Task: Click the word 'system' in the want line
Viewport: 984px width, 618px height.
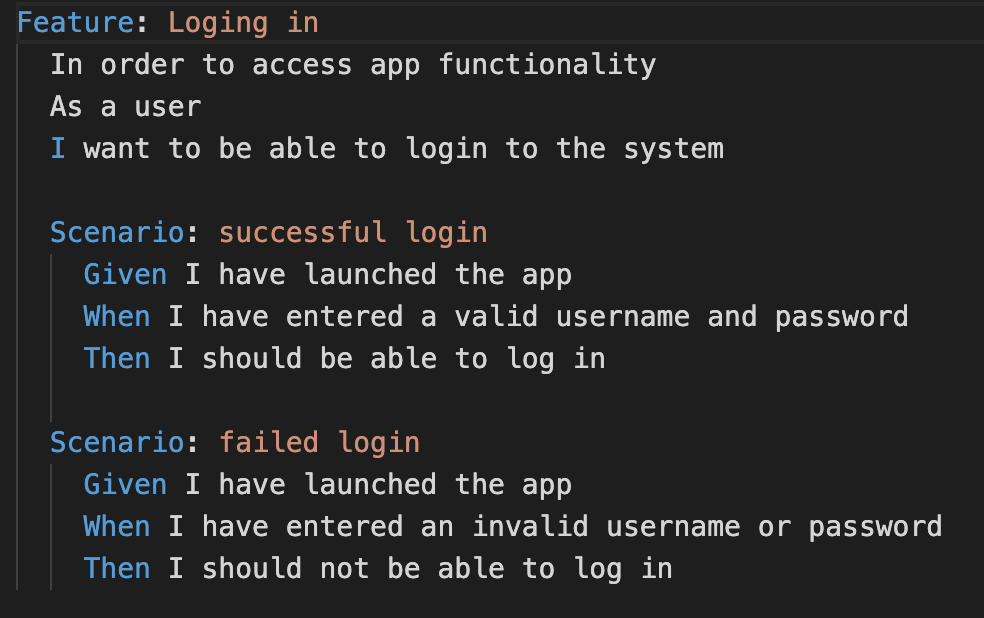Action: 673,150
